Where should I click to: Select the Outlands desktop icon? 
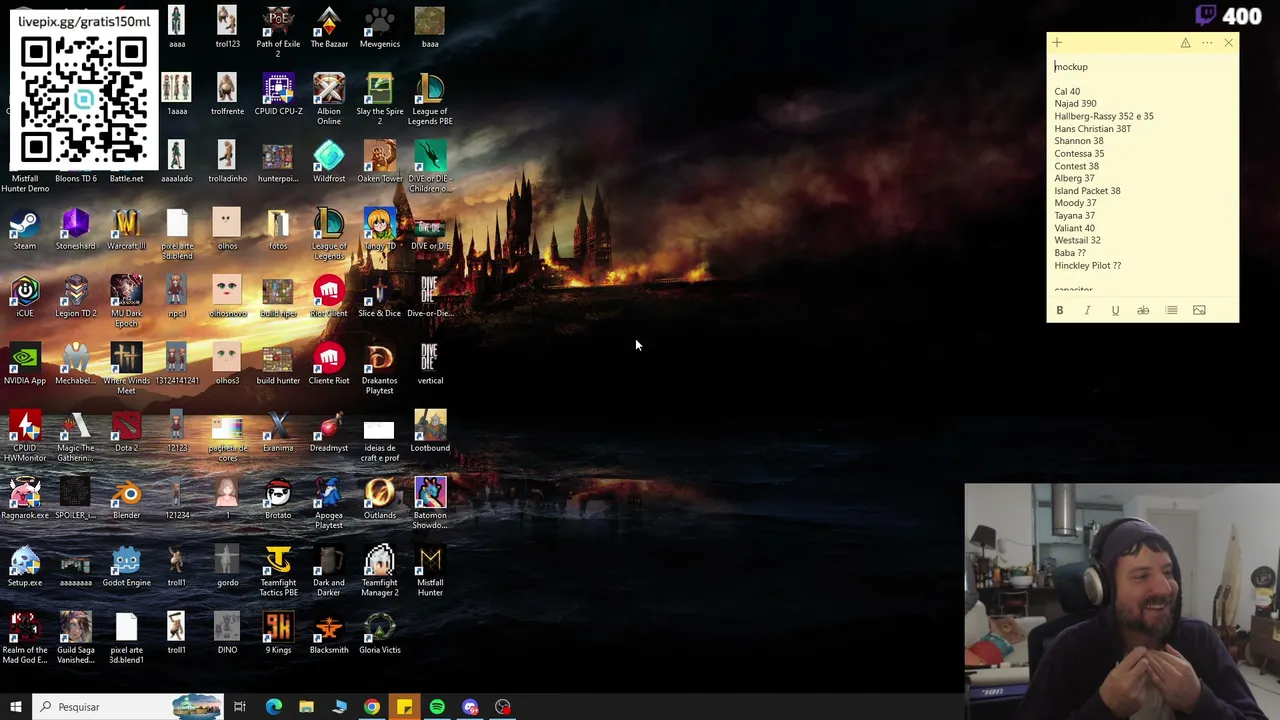380,498
